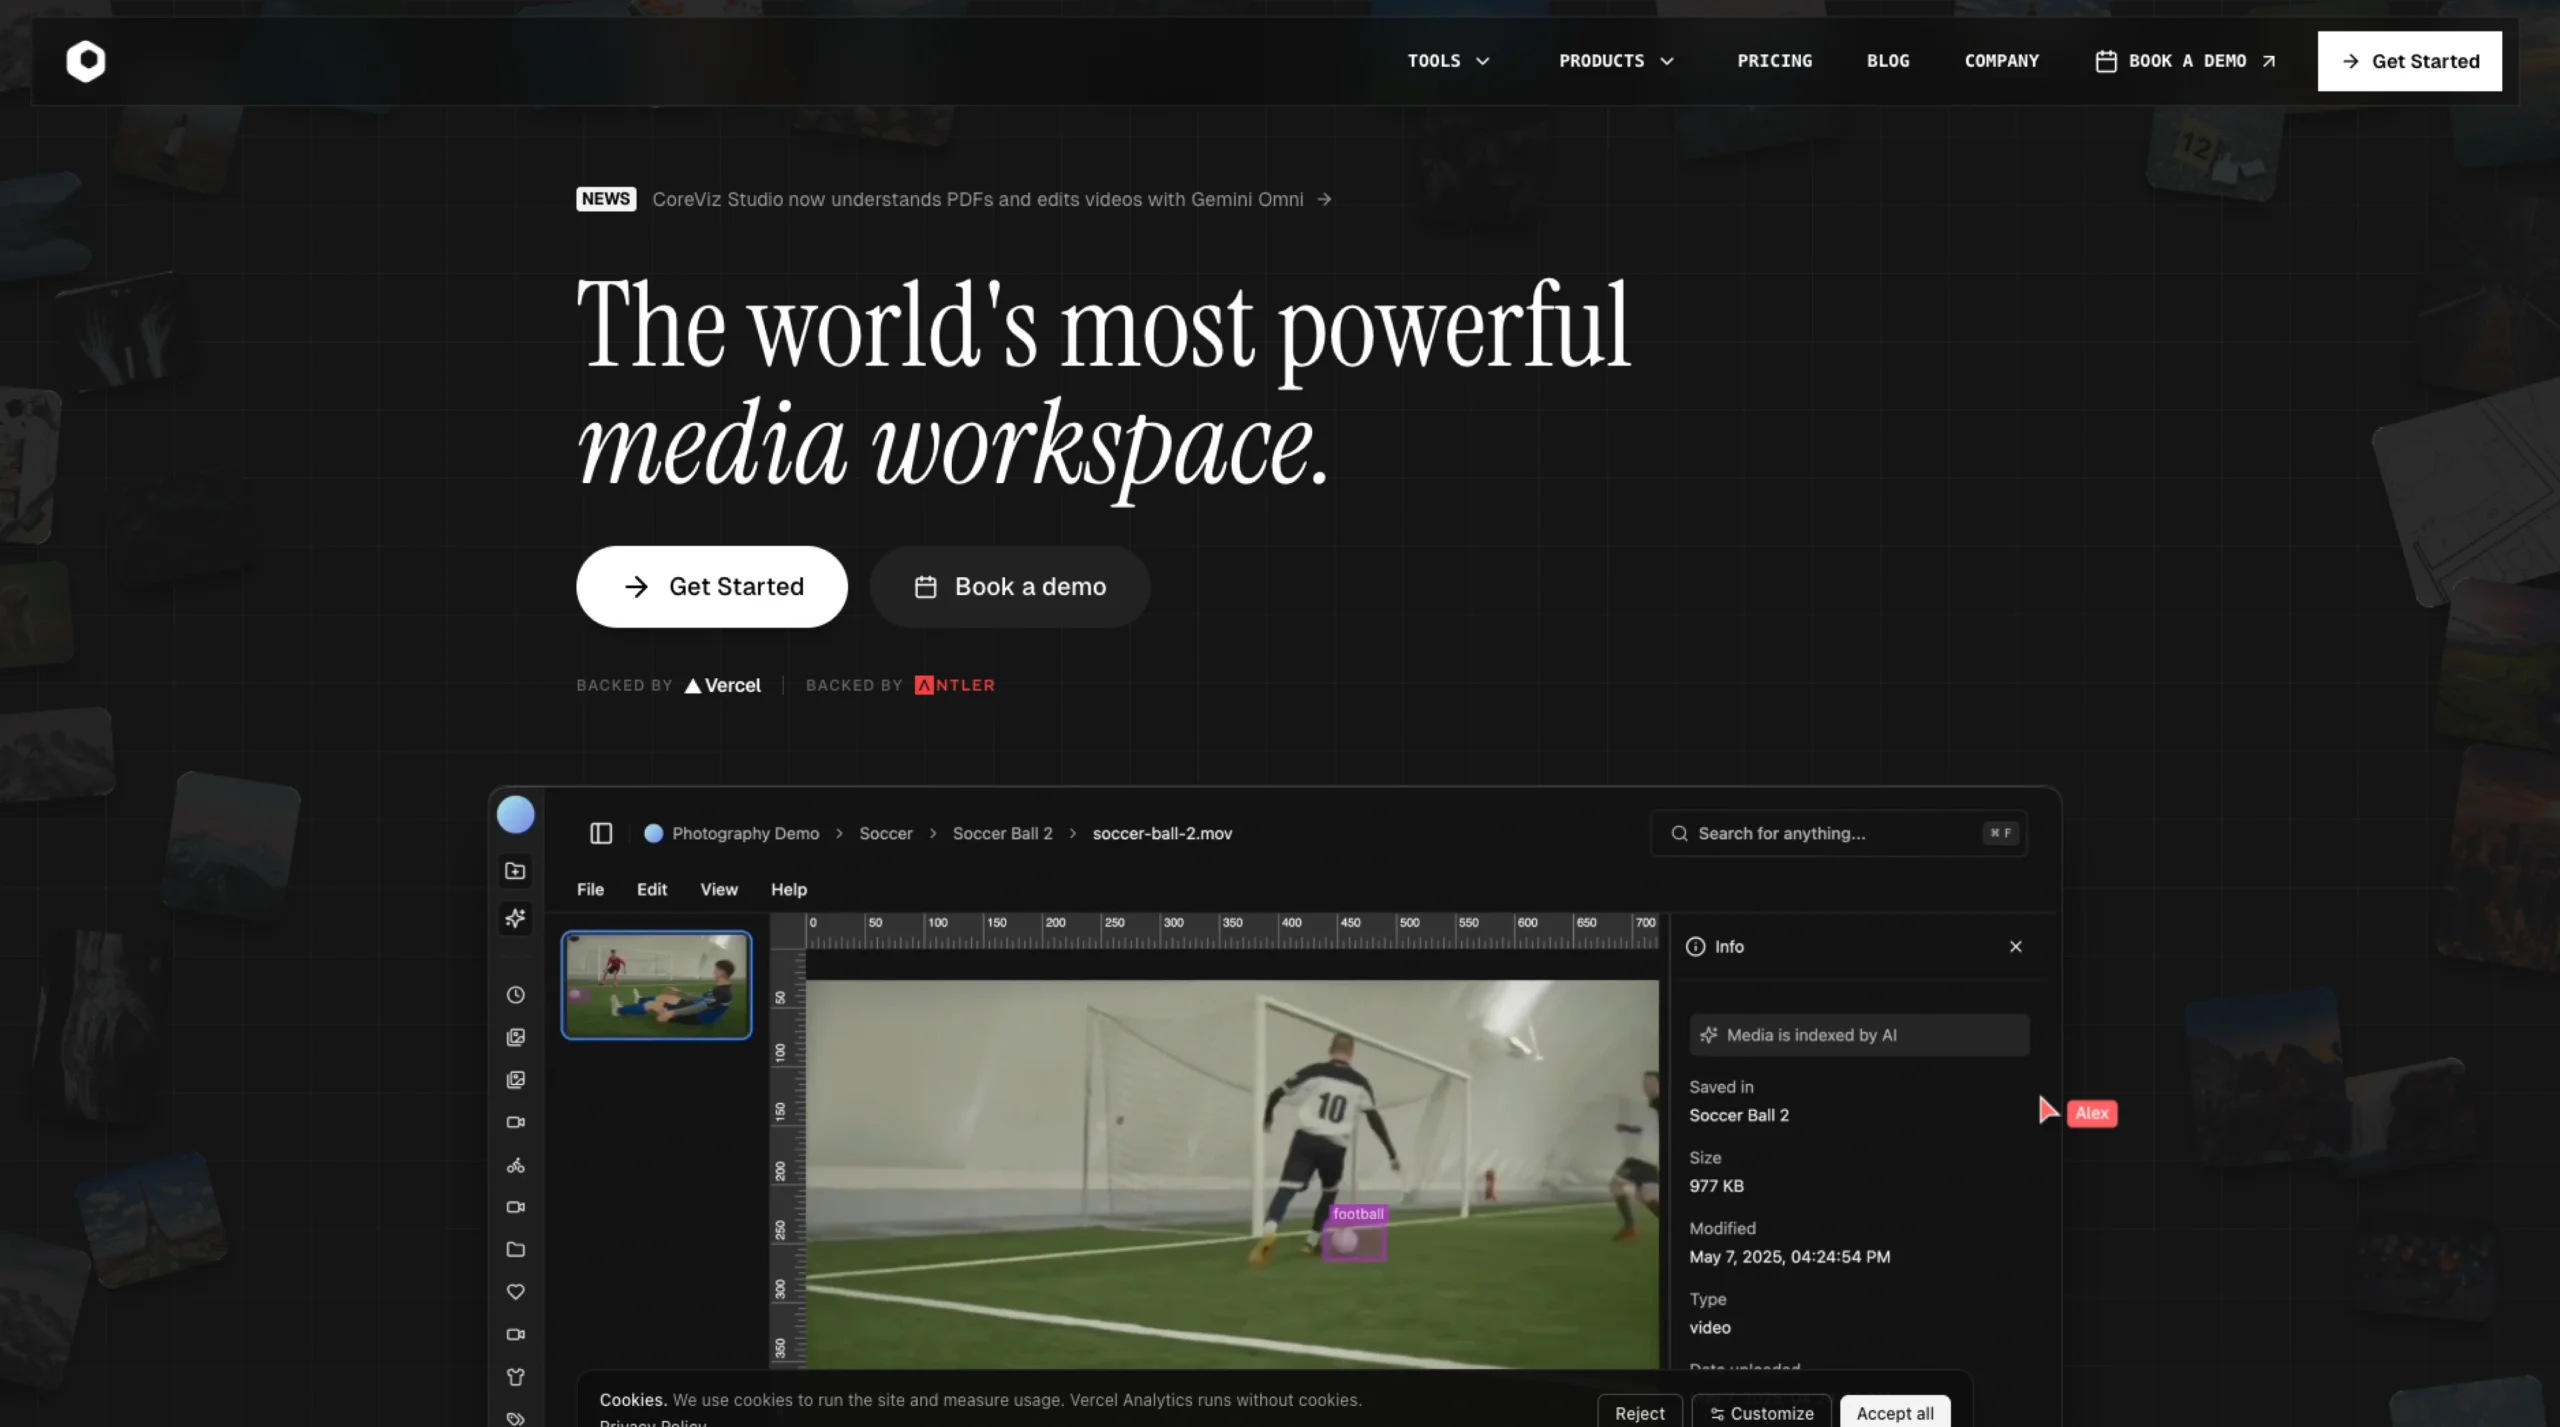
Task: Open the File menu
Action: (x=590, y=889)
